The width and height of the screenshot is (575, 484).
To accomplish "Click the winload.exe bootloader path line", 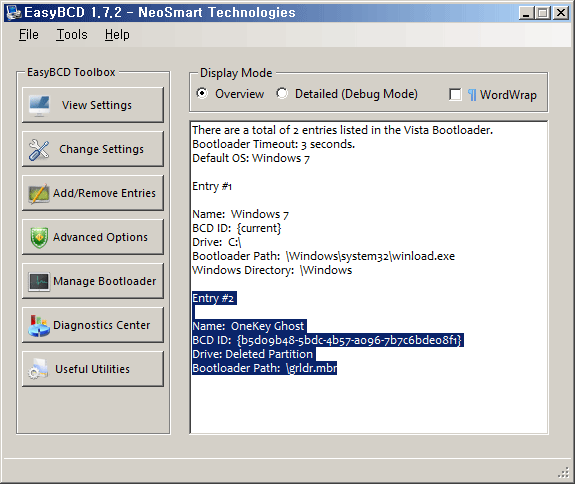I will (x=323, y=256).
